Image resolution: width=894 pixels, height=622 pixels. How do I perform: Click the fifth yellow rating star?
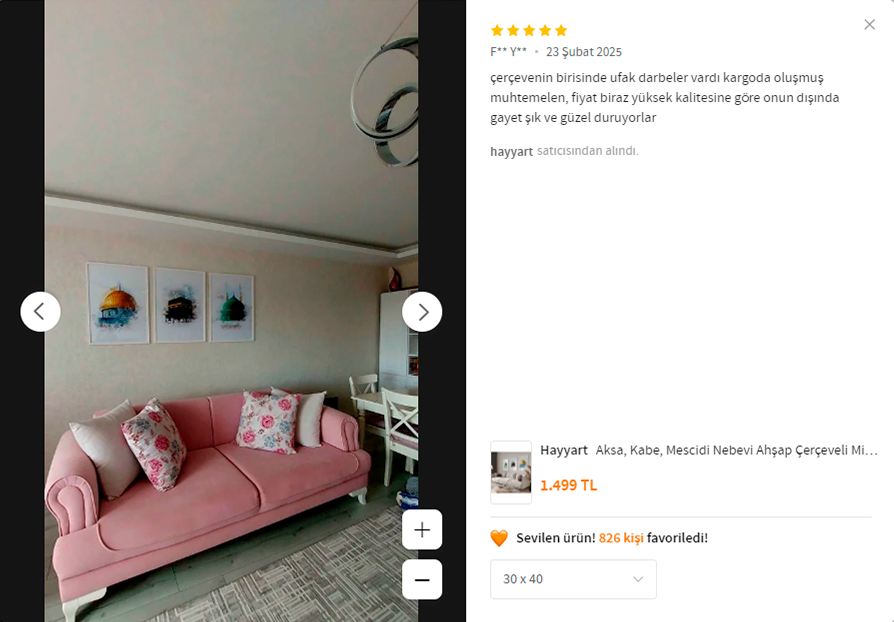[561, 30]
